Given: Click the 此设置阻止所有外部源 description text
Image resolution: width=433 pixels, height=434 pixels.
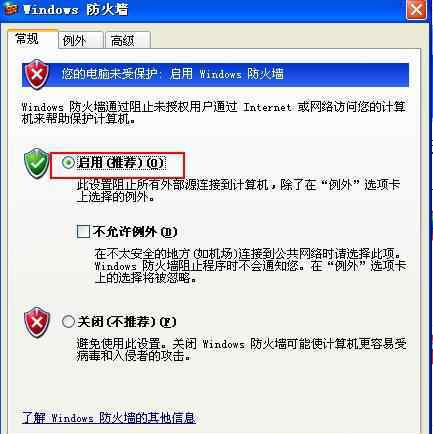Looking at the screenshot, I should tap(238, 191).
